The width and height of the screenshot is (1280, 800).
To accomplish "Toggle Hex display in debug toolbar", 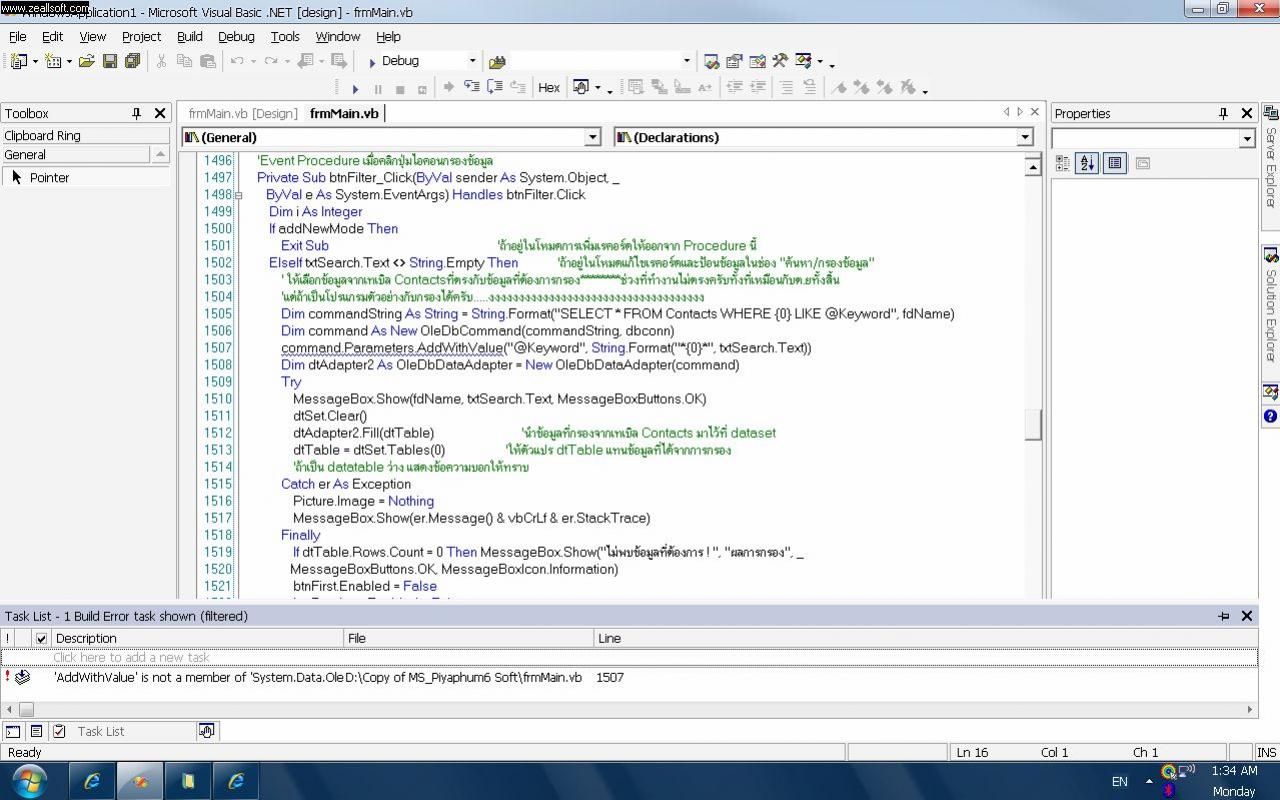I will tap(548, 88).
